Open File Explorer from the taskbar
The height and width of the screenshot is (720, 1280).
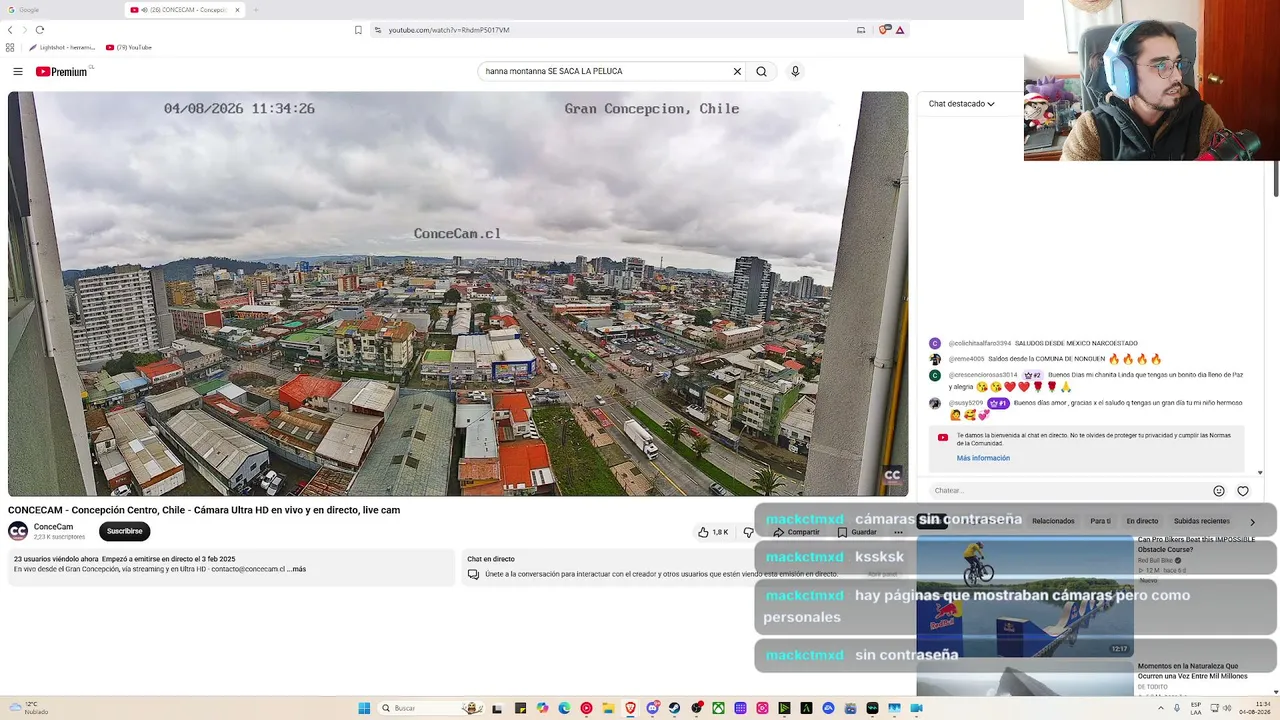coord(608,708)
